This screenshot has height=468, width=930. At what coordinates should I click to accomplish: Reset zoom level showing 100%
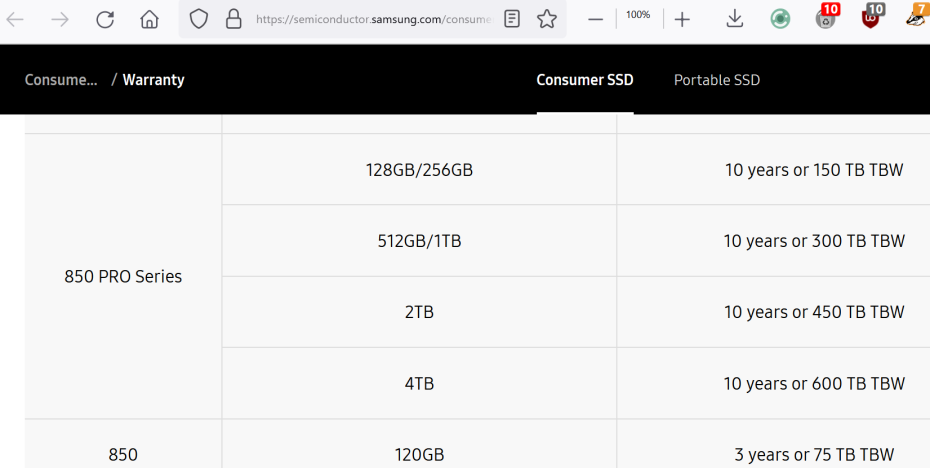pos(638,15)
